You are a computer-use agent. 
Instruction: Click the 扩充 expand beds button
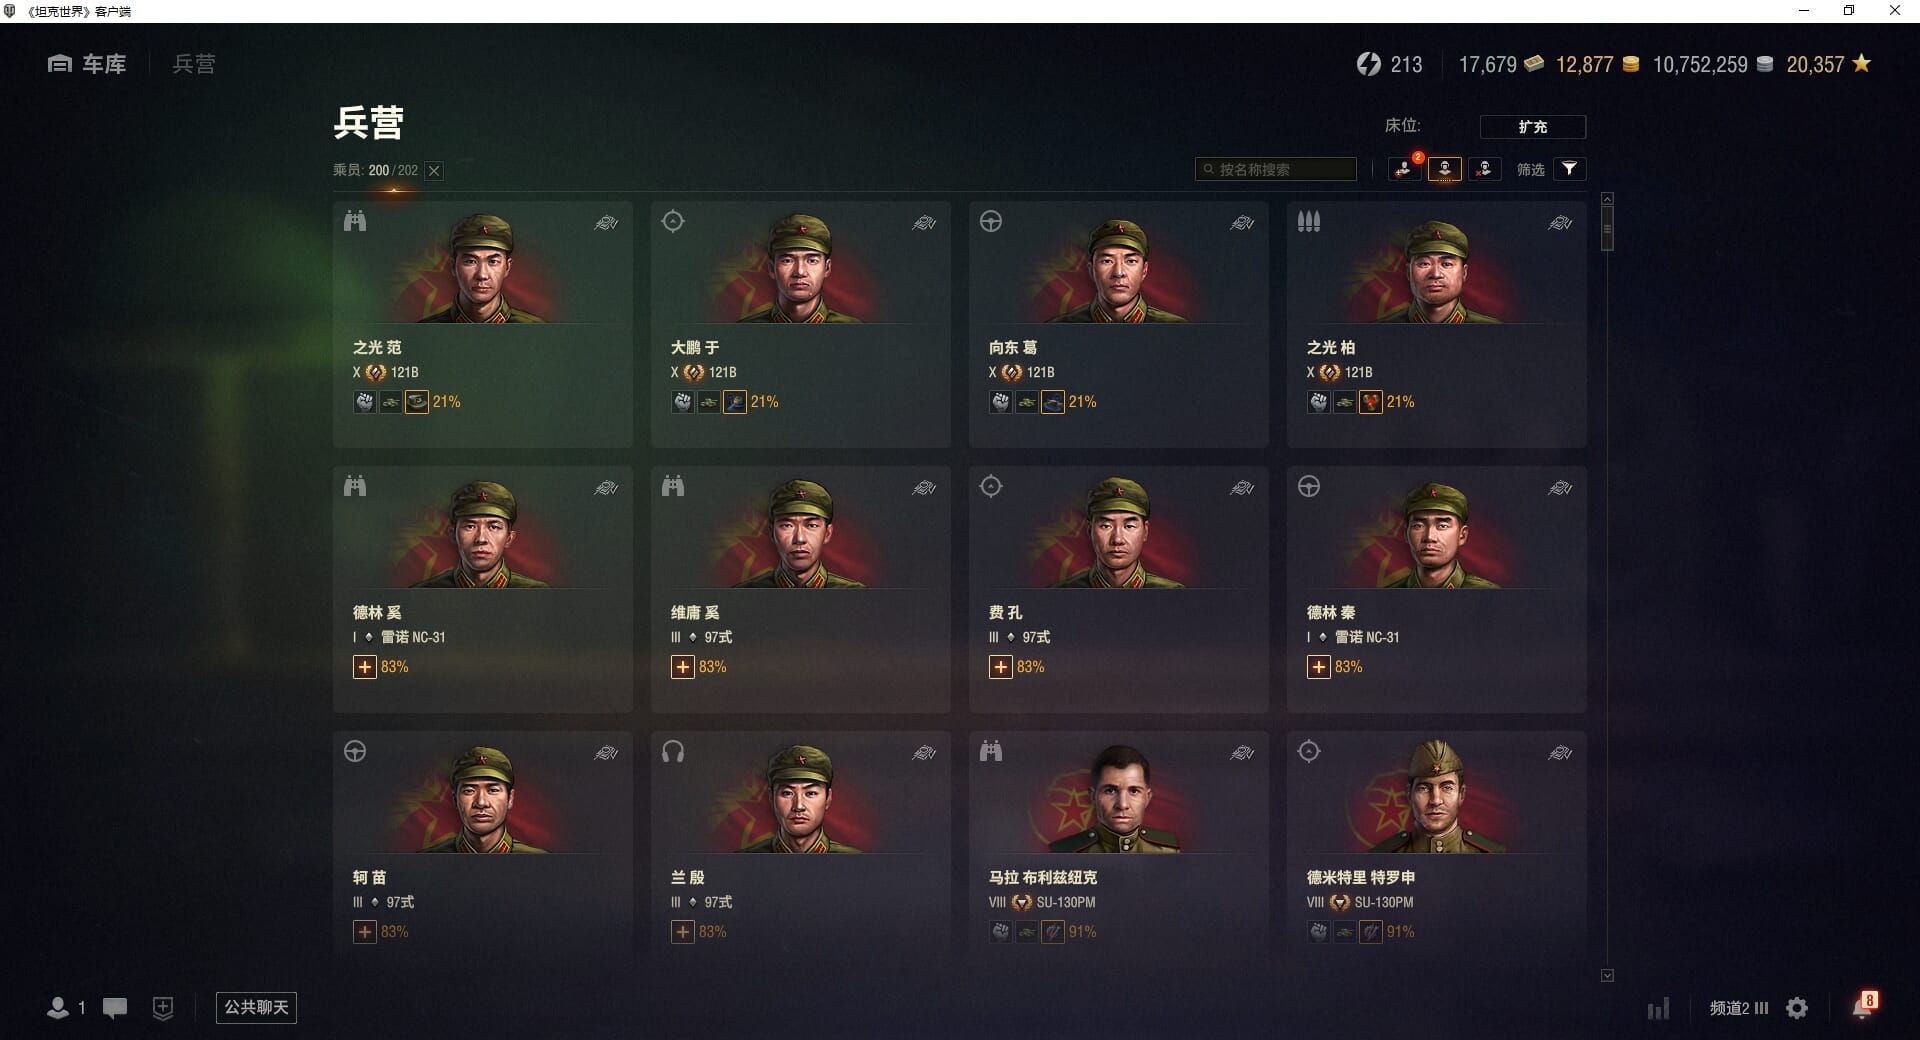(1532, 127)
